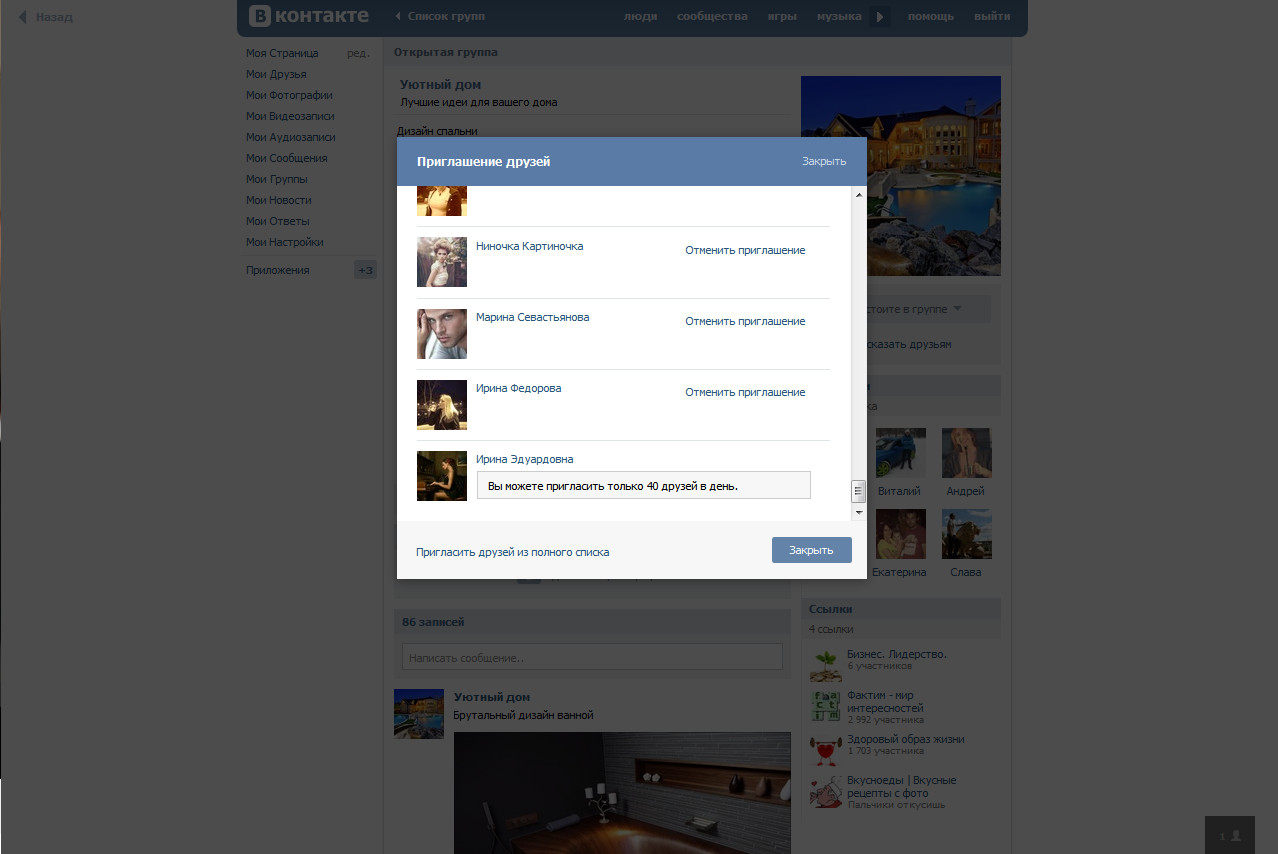Click Ирина Федорова avatar thumbnail
Image resolution: width=1278 pixels, height=854 pixels.
coord(442,405)
